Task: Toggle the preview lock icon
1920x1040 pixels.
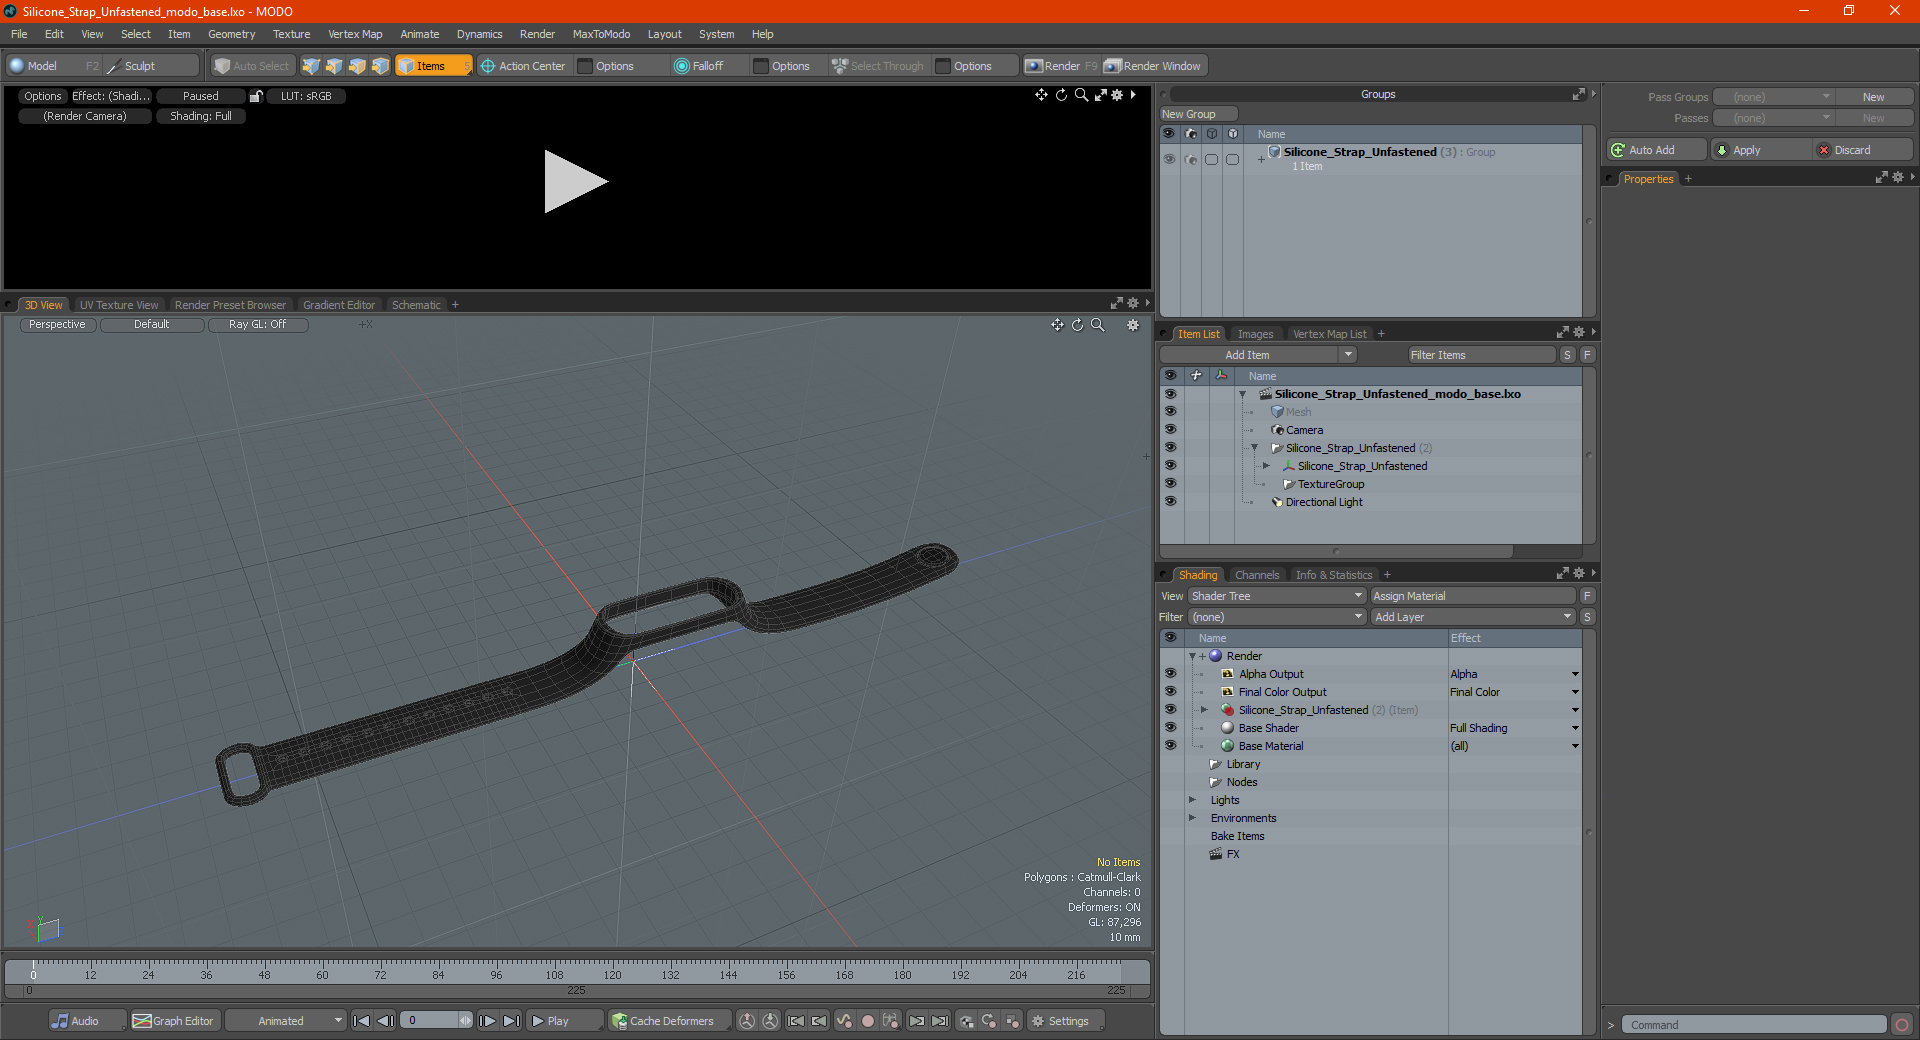Action: (256, 96)
